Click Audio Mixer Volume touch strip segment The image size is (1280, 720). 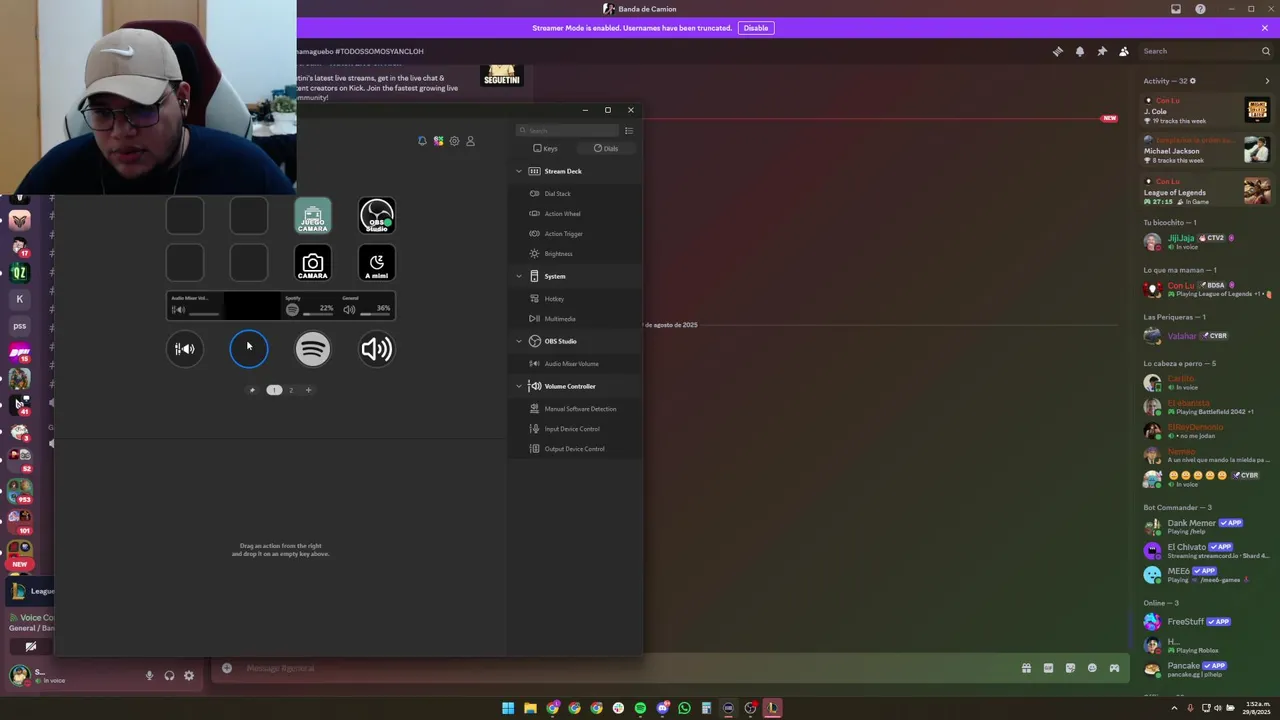(195, 306)
